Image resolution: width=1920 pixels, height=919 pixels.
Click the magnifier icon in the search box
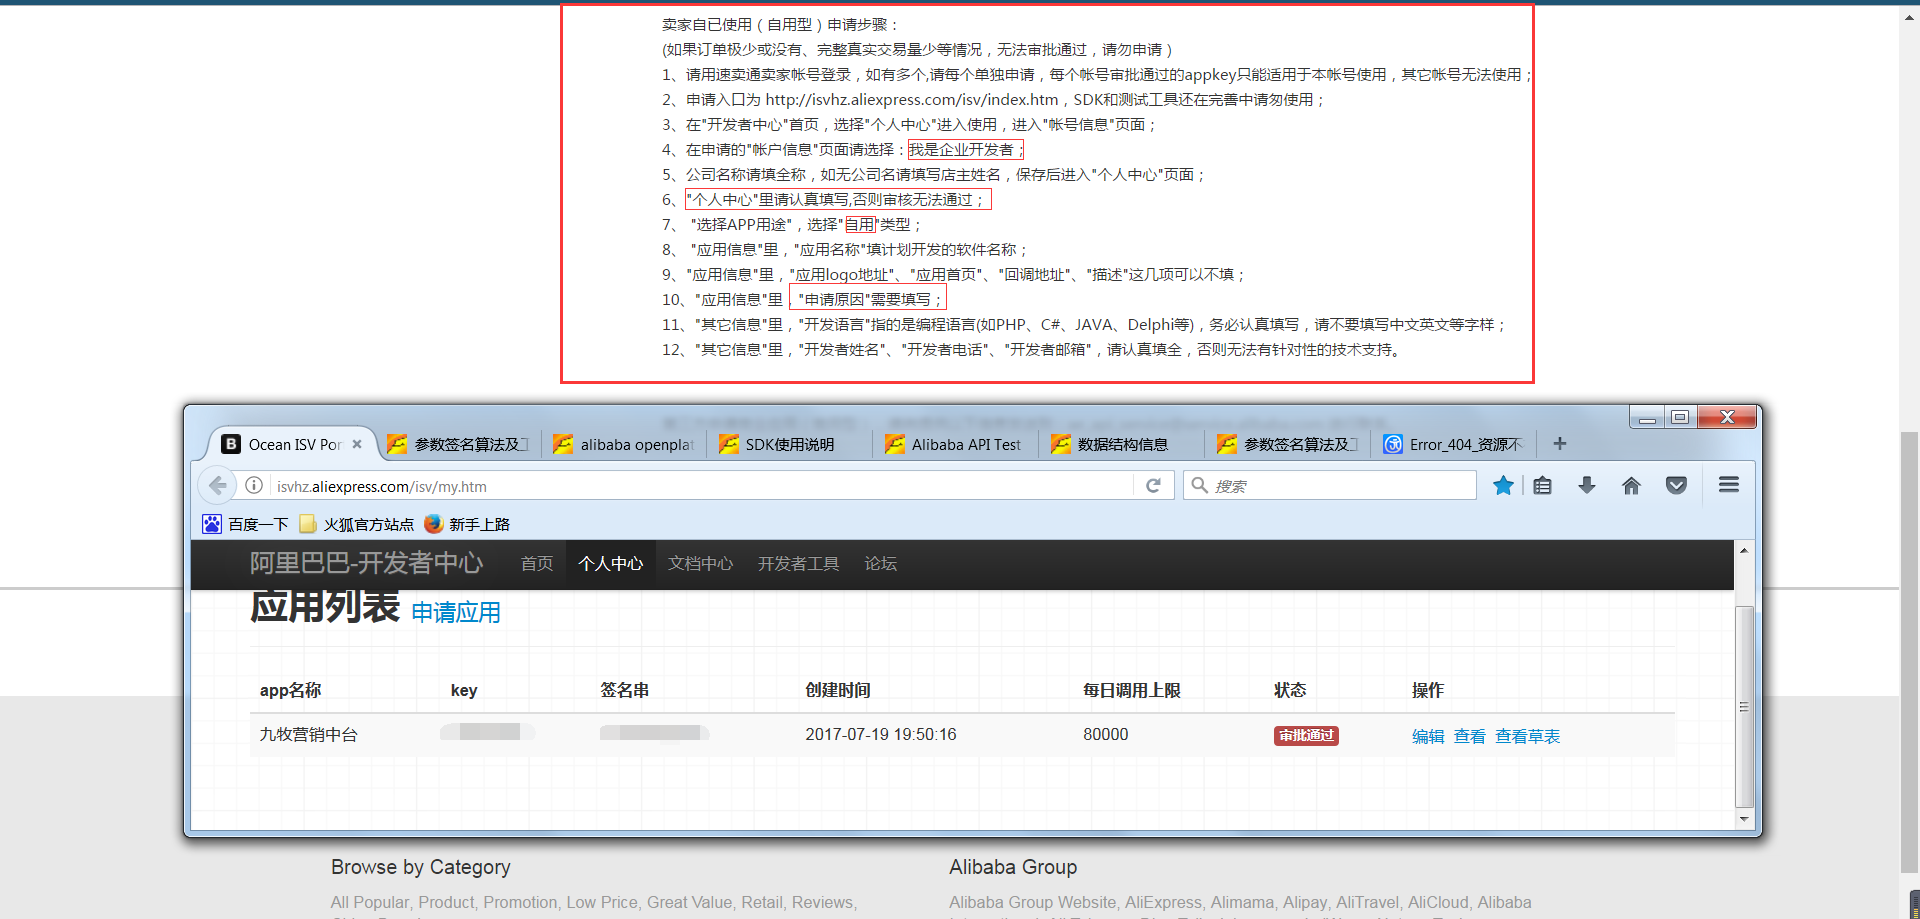[1199, 486]
